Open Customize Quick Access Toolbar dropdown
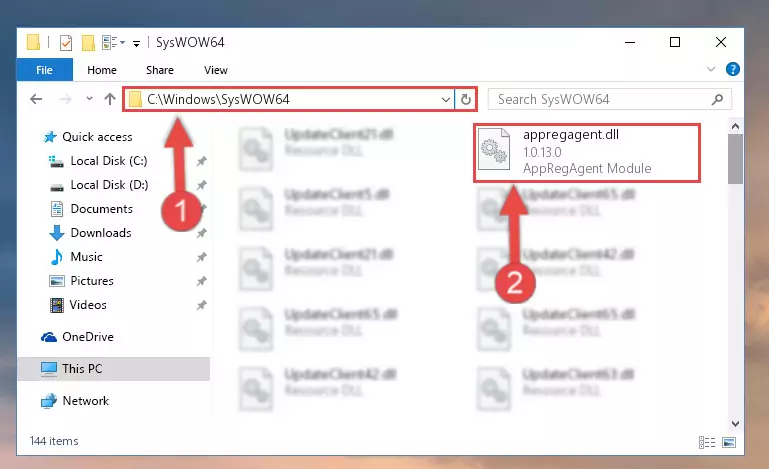 click(136, 44)
